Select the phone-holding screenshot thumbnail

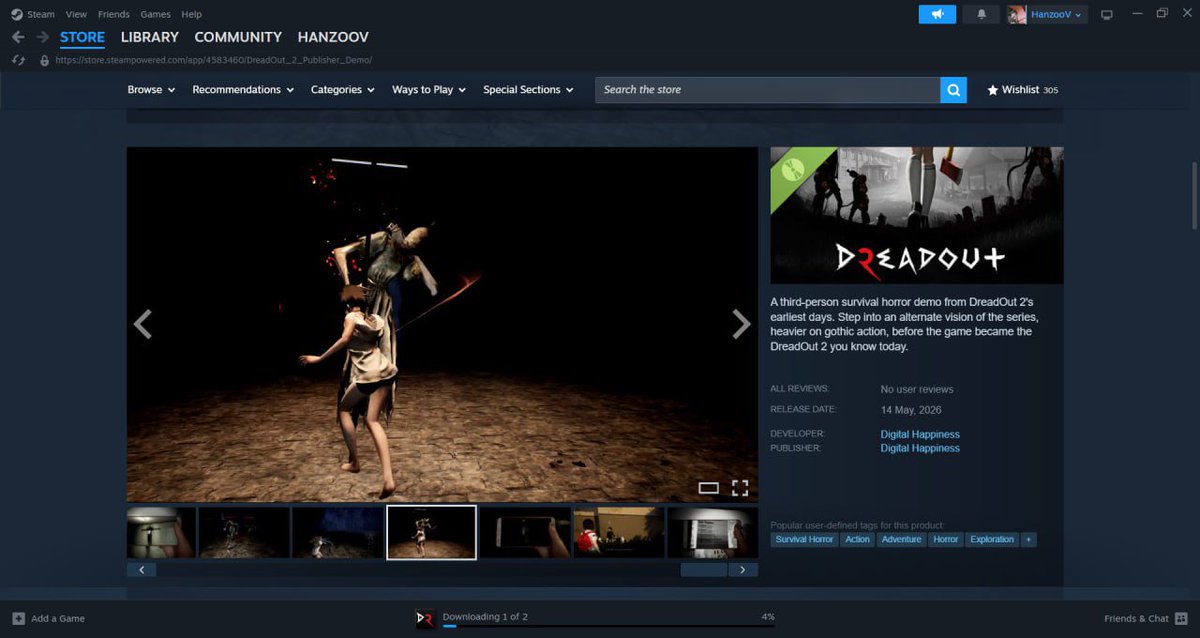tap(525, 532)
